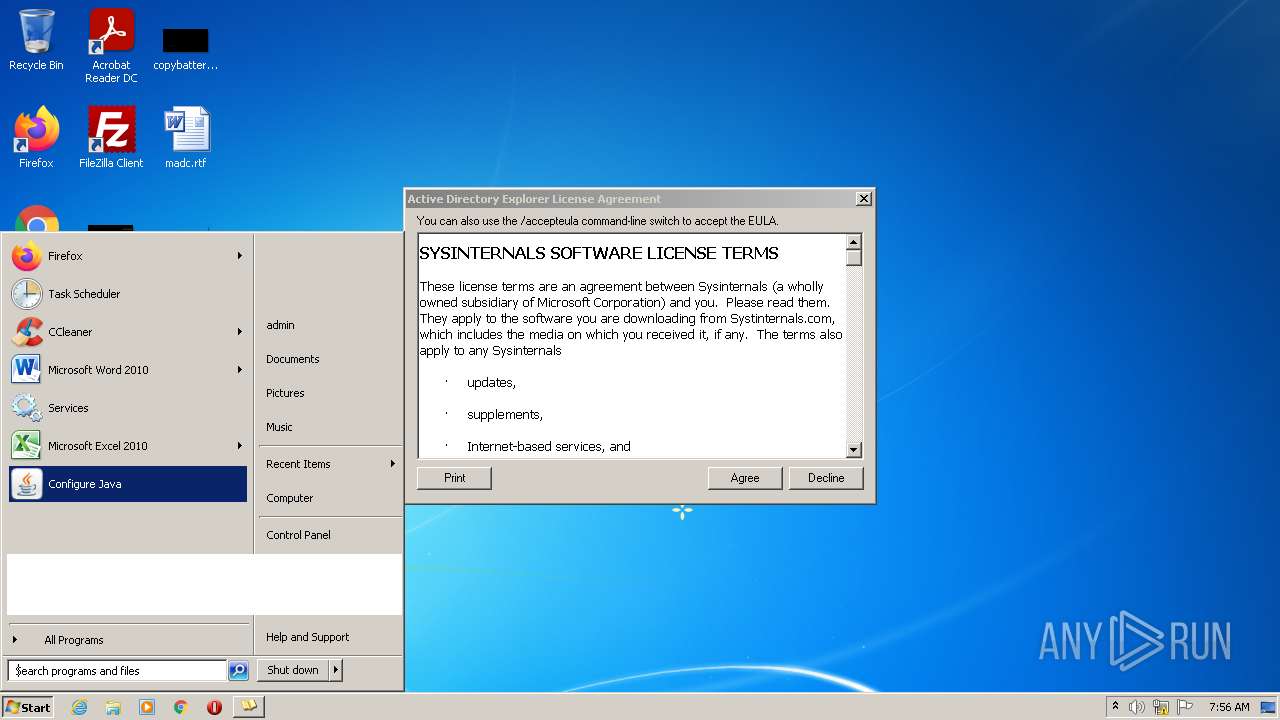The height and width of the screenshot is (720, 1280).
Task: Select Firefox icon in Start menu
Action: coord(27,256)
